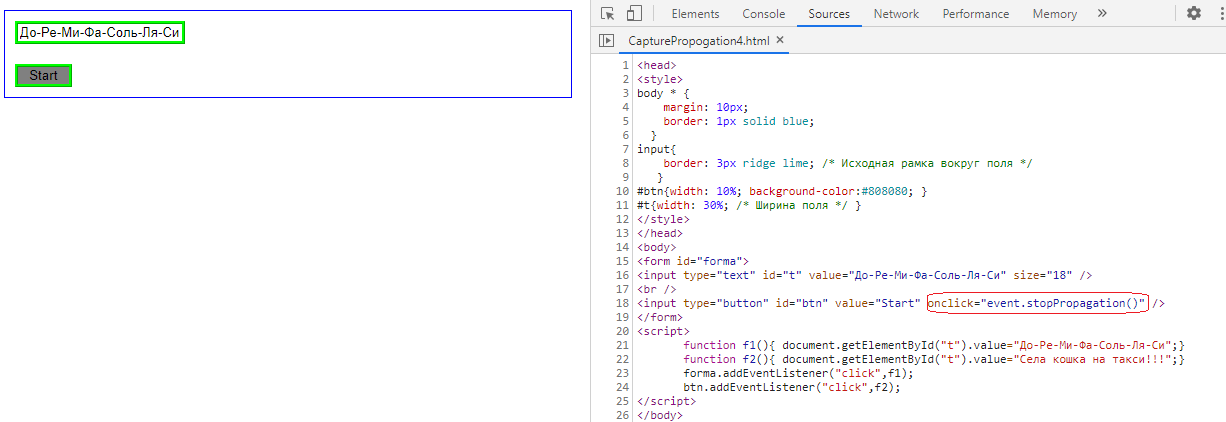Activate the inspect element picker tool

608,14
